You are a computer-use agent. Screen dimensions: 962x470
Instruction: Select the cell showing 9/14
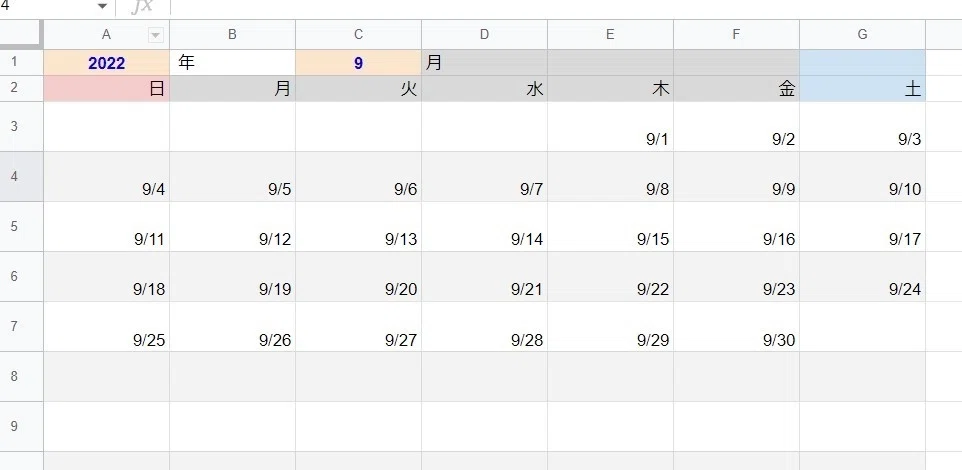point(485,227)
